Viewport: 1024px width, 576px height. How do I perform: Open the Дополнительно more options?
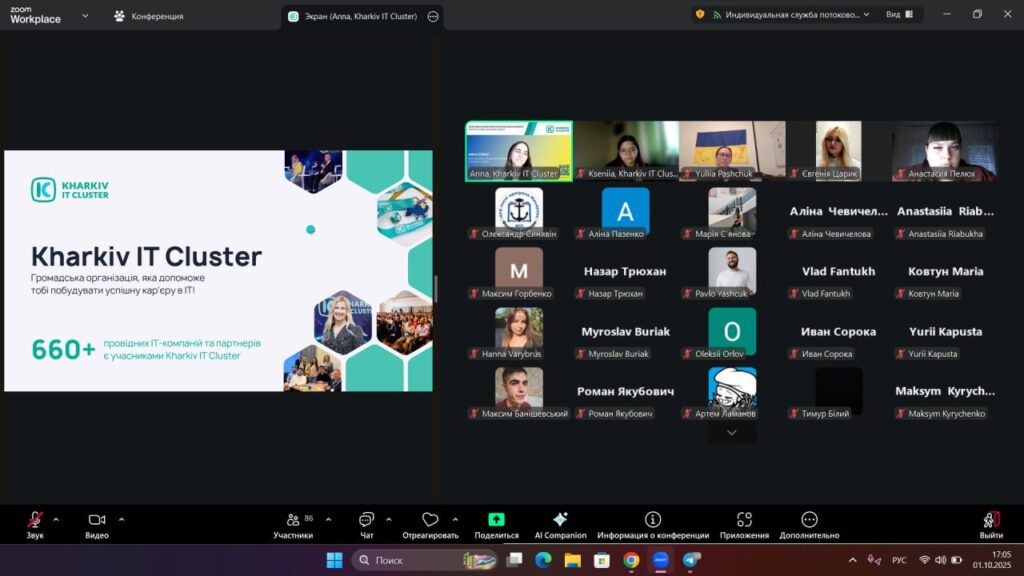[x=809, y=524]
